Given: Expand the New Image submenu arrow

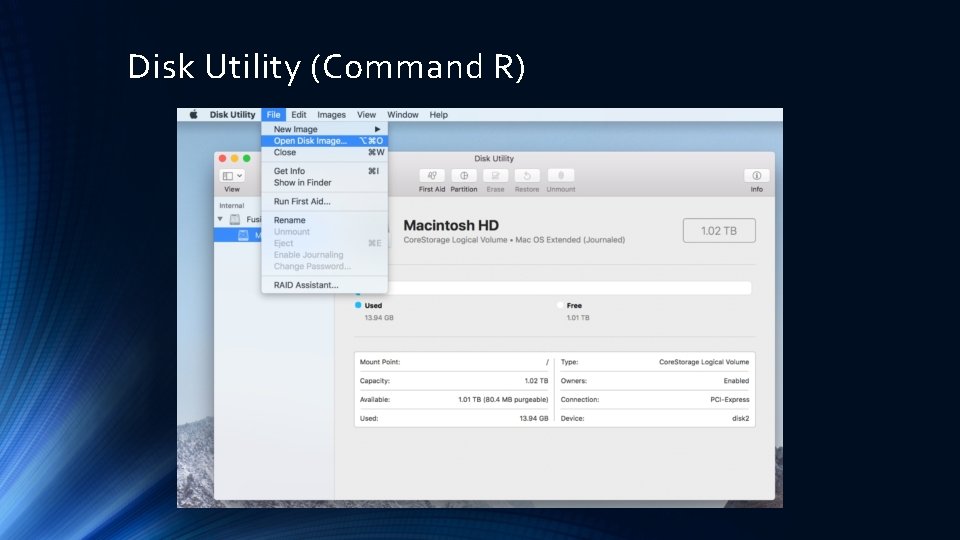Looking at the screenshot, I should coord(378,129).
